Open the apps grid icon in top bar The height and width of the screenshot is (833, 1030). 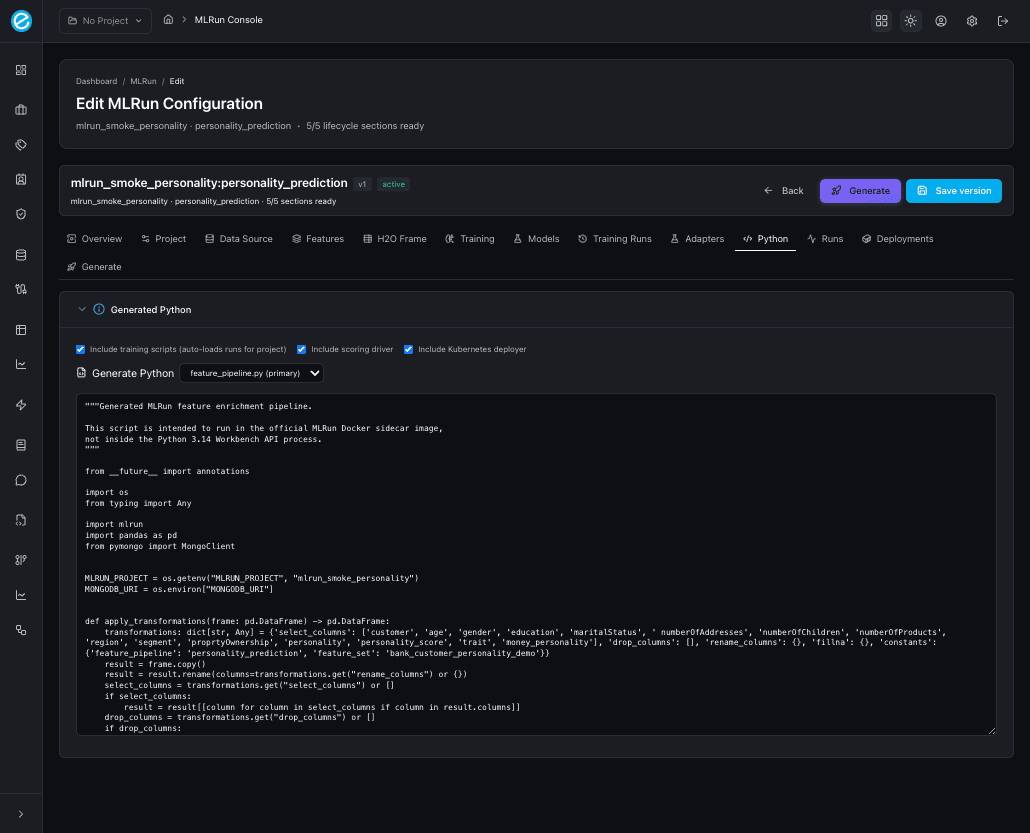[x=881, y=20]
